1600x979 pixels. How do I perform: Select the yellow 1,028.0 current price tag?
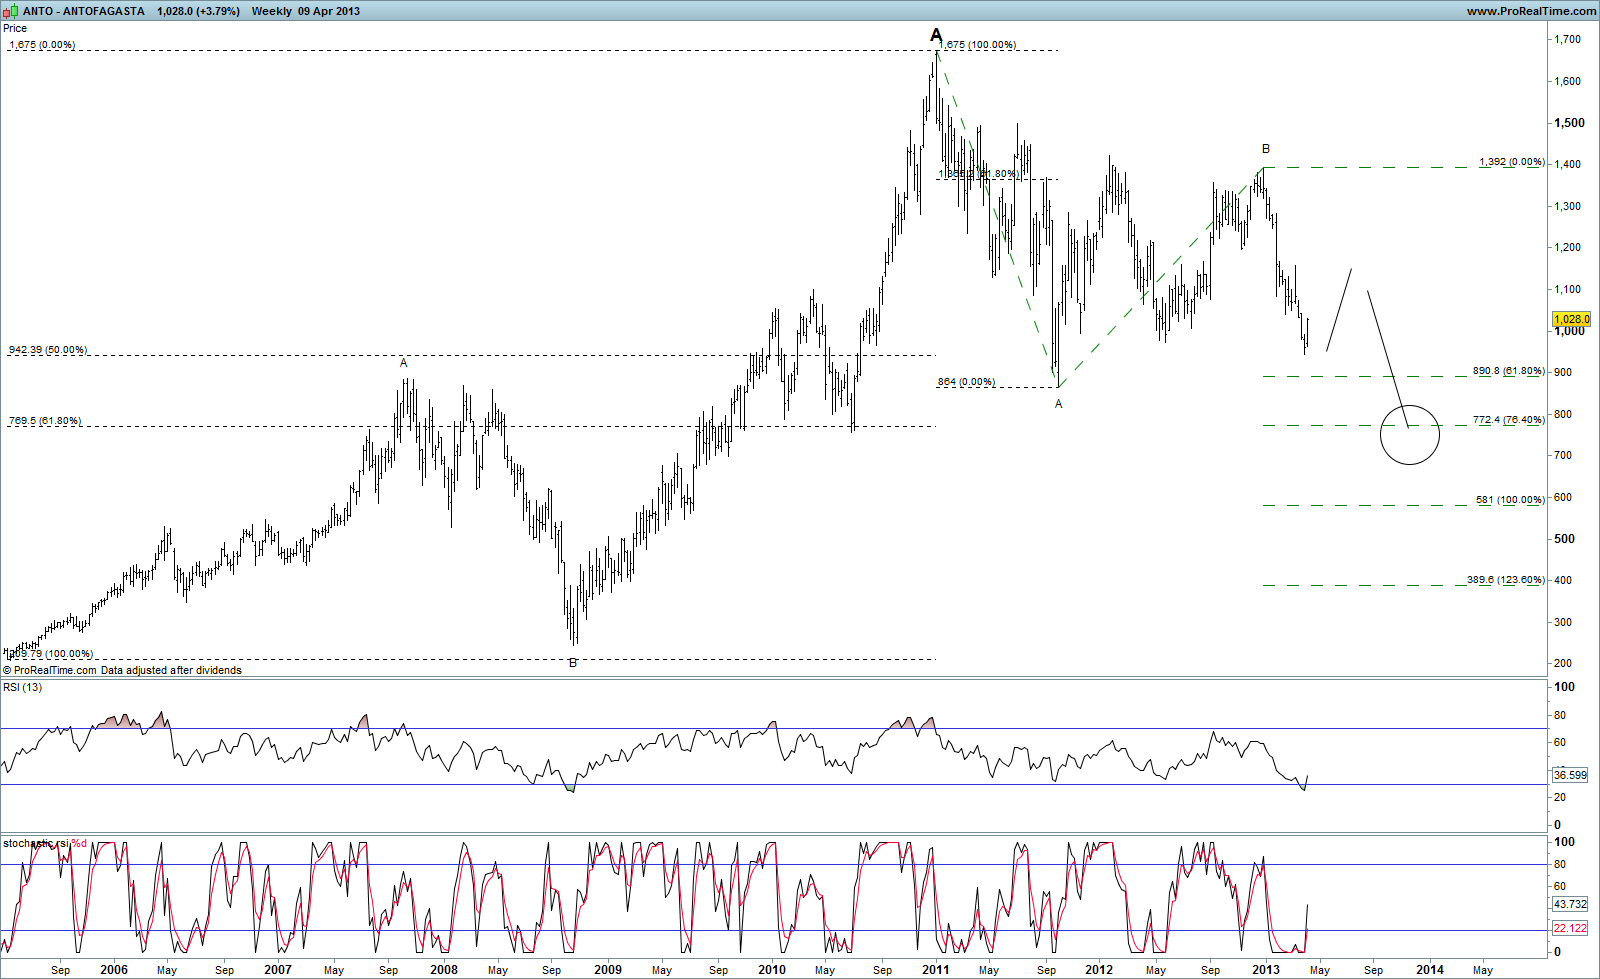pos(1571,319)
